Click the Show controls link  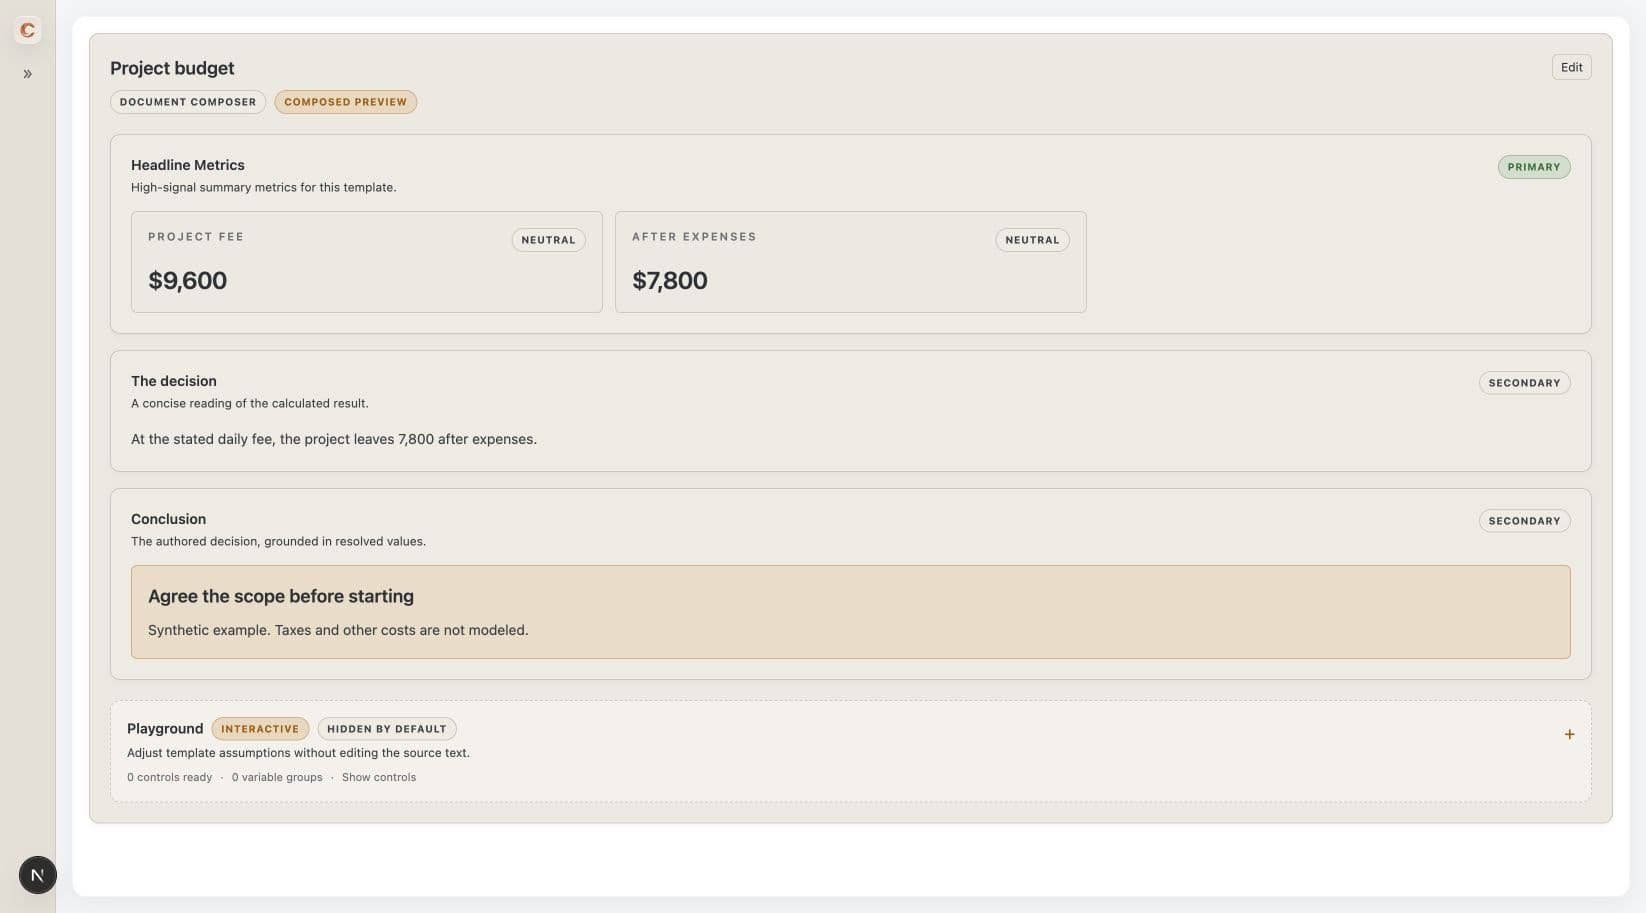point(379,777)
